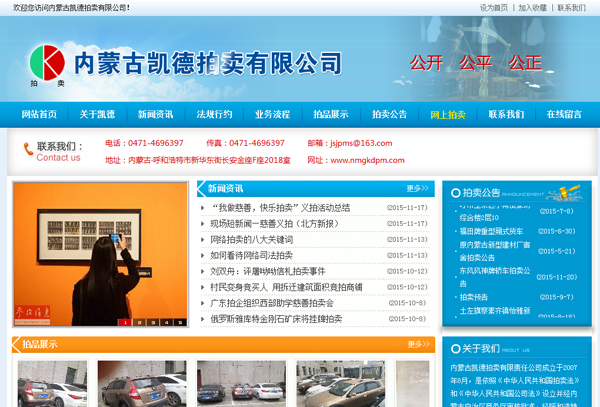Open news article 网络拍卖的八大关键词

coord(251,240)
